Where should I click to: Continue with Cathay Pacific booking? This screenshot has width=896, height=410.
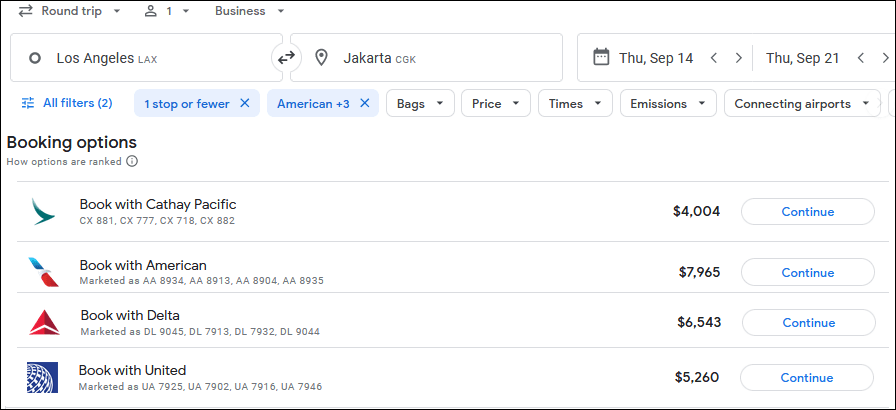(807, 212)
